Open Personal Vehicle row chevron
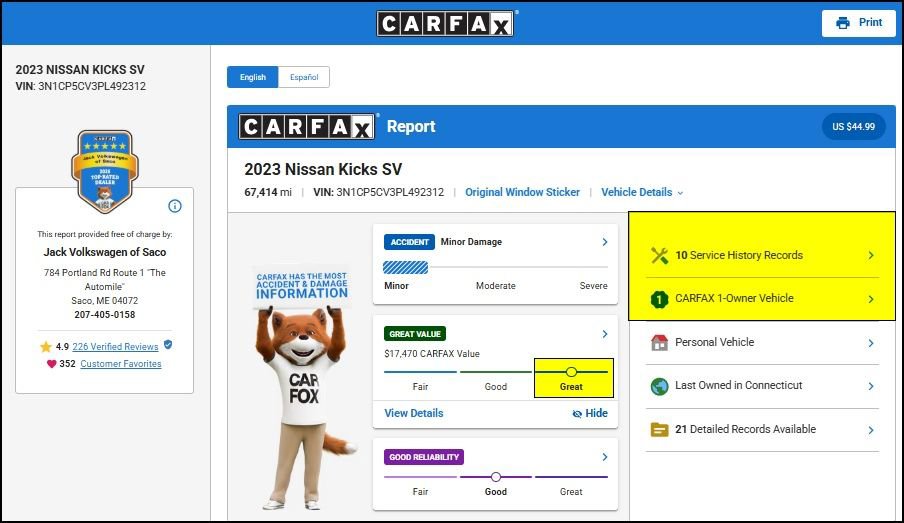The image size is (904, 523). click(x=871, y=343)
